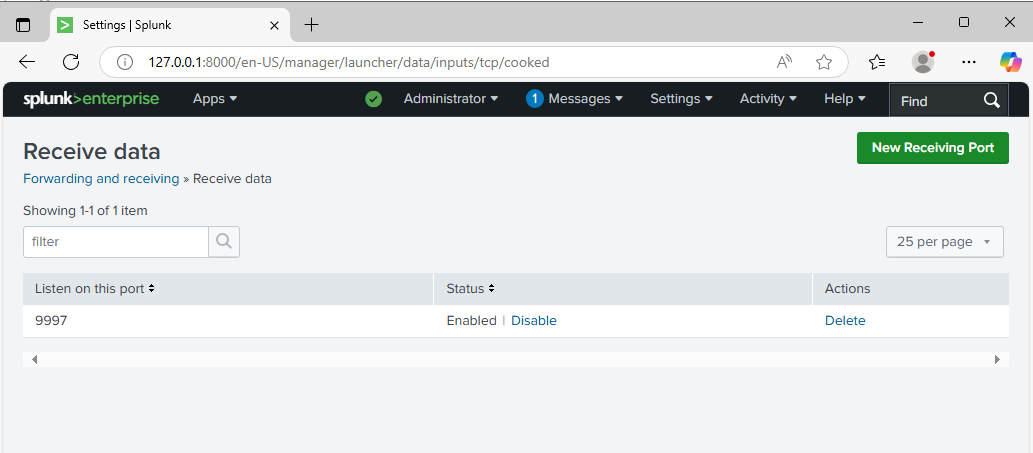
Task: Add page to favorites with star icon
Action: (x=824, y=63)
